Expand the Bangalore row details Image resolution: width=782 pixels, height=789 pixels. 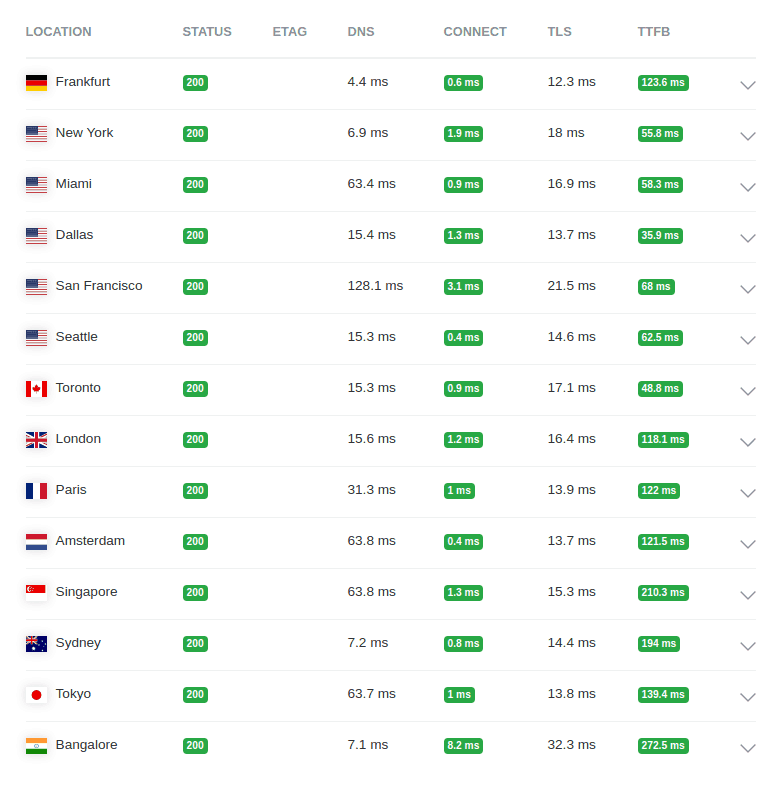point(747,748)
